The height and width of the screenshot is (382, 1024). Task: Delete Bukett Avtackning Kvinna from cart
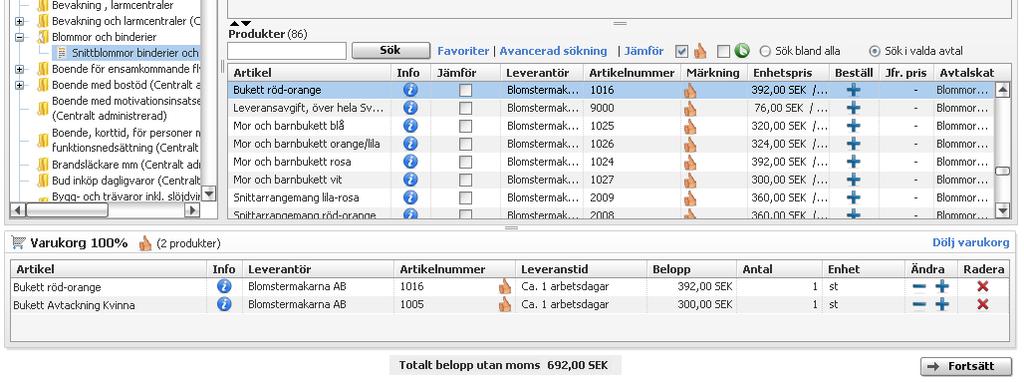[982, 304]
